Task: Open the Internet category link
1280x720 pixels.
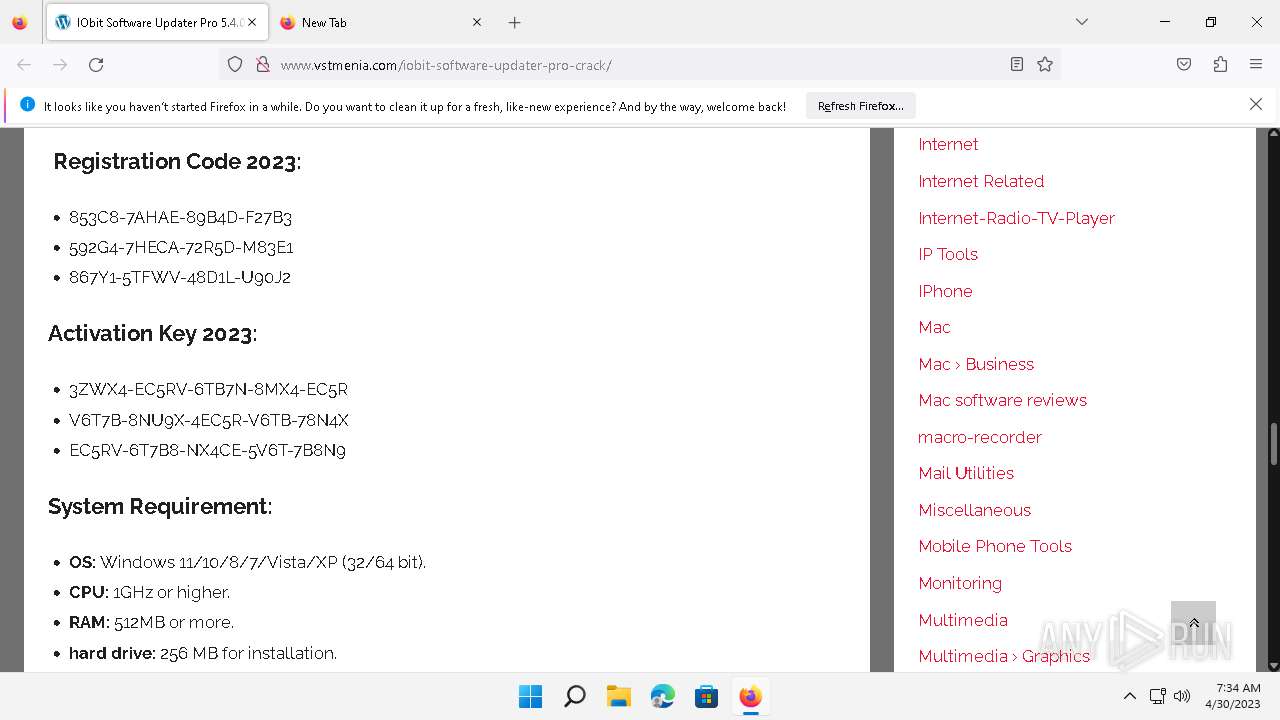Action: pyautogui.click(x=948, y=144)
